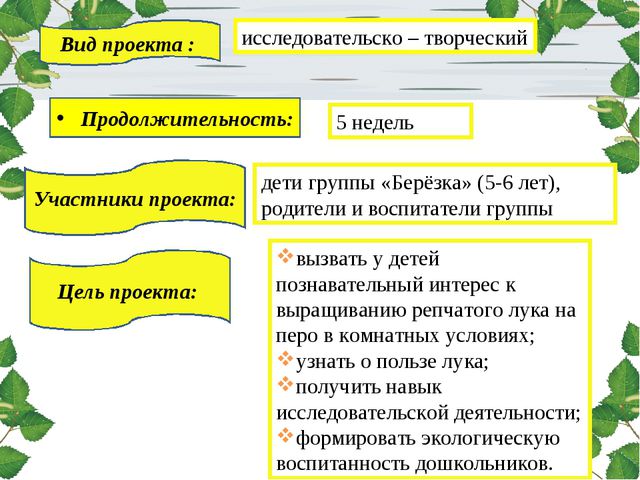Click the text 'формировать экологическую'
The width and height of the screenshot is (640, 480).
coord(427,439)
